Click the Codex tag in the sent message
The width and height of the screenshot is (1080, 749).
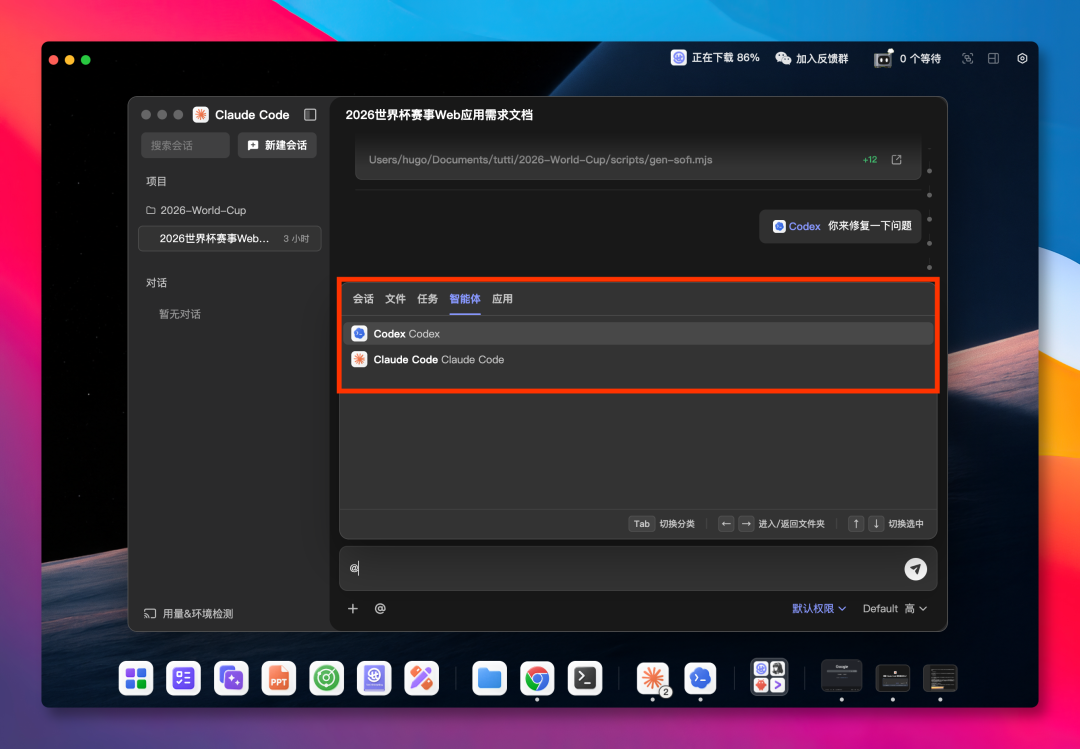pyautogui.click(x=797, y=226)
